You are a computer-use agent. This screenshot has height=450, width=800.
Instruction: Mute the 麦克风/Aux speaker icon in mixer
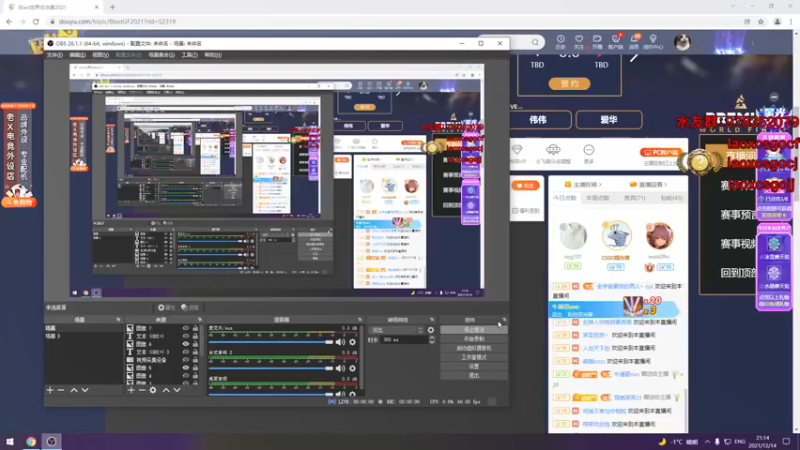point(340,342)
